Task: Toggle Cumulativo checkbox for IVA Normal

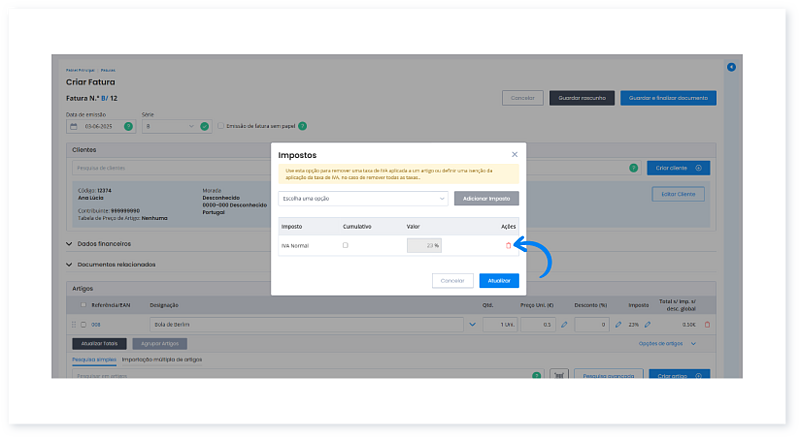Action: [x=346, y=245]
